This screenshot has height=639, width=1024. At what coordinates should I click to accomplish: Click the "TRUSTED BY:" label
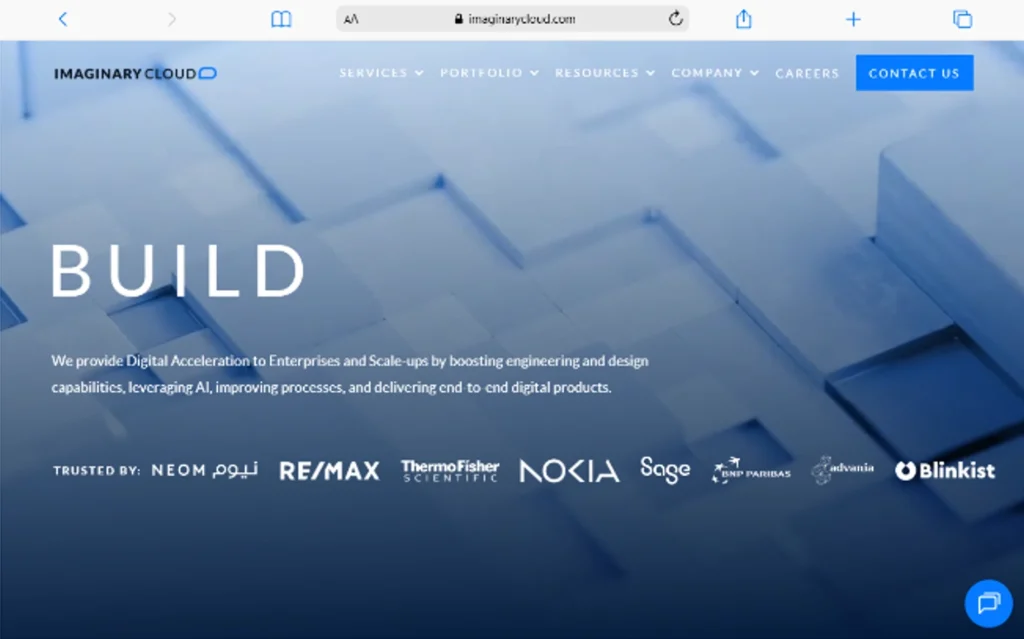click(x=97, y=470)
